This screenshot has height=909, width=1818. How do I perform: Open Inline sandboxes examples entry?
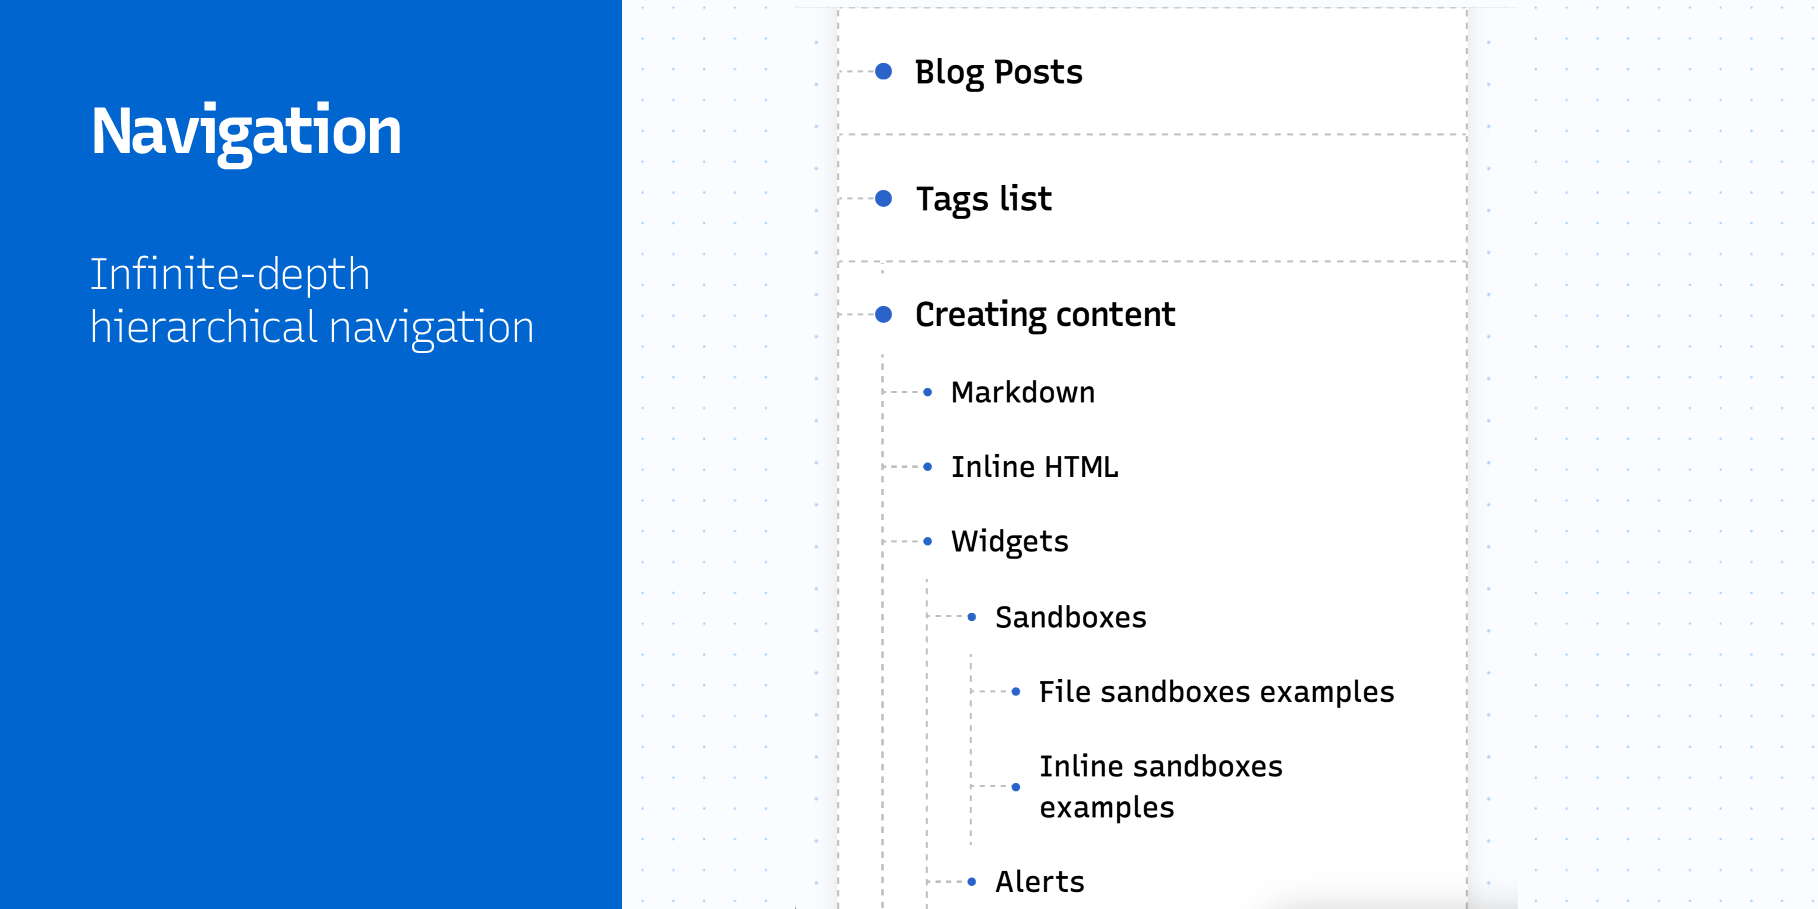pyautogui.click(x=1160, y=787)
